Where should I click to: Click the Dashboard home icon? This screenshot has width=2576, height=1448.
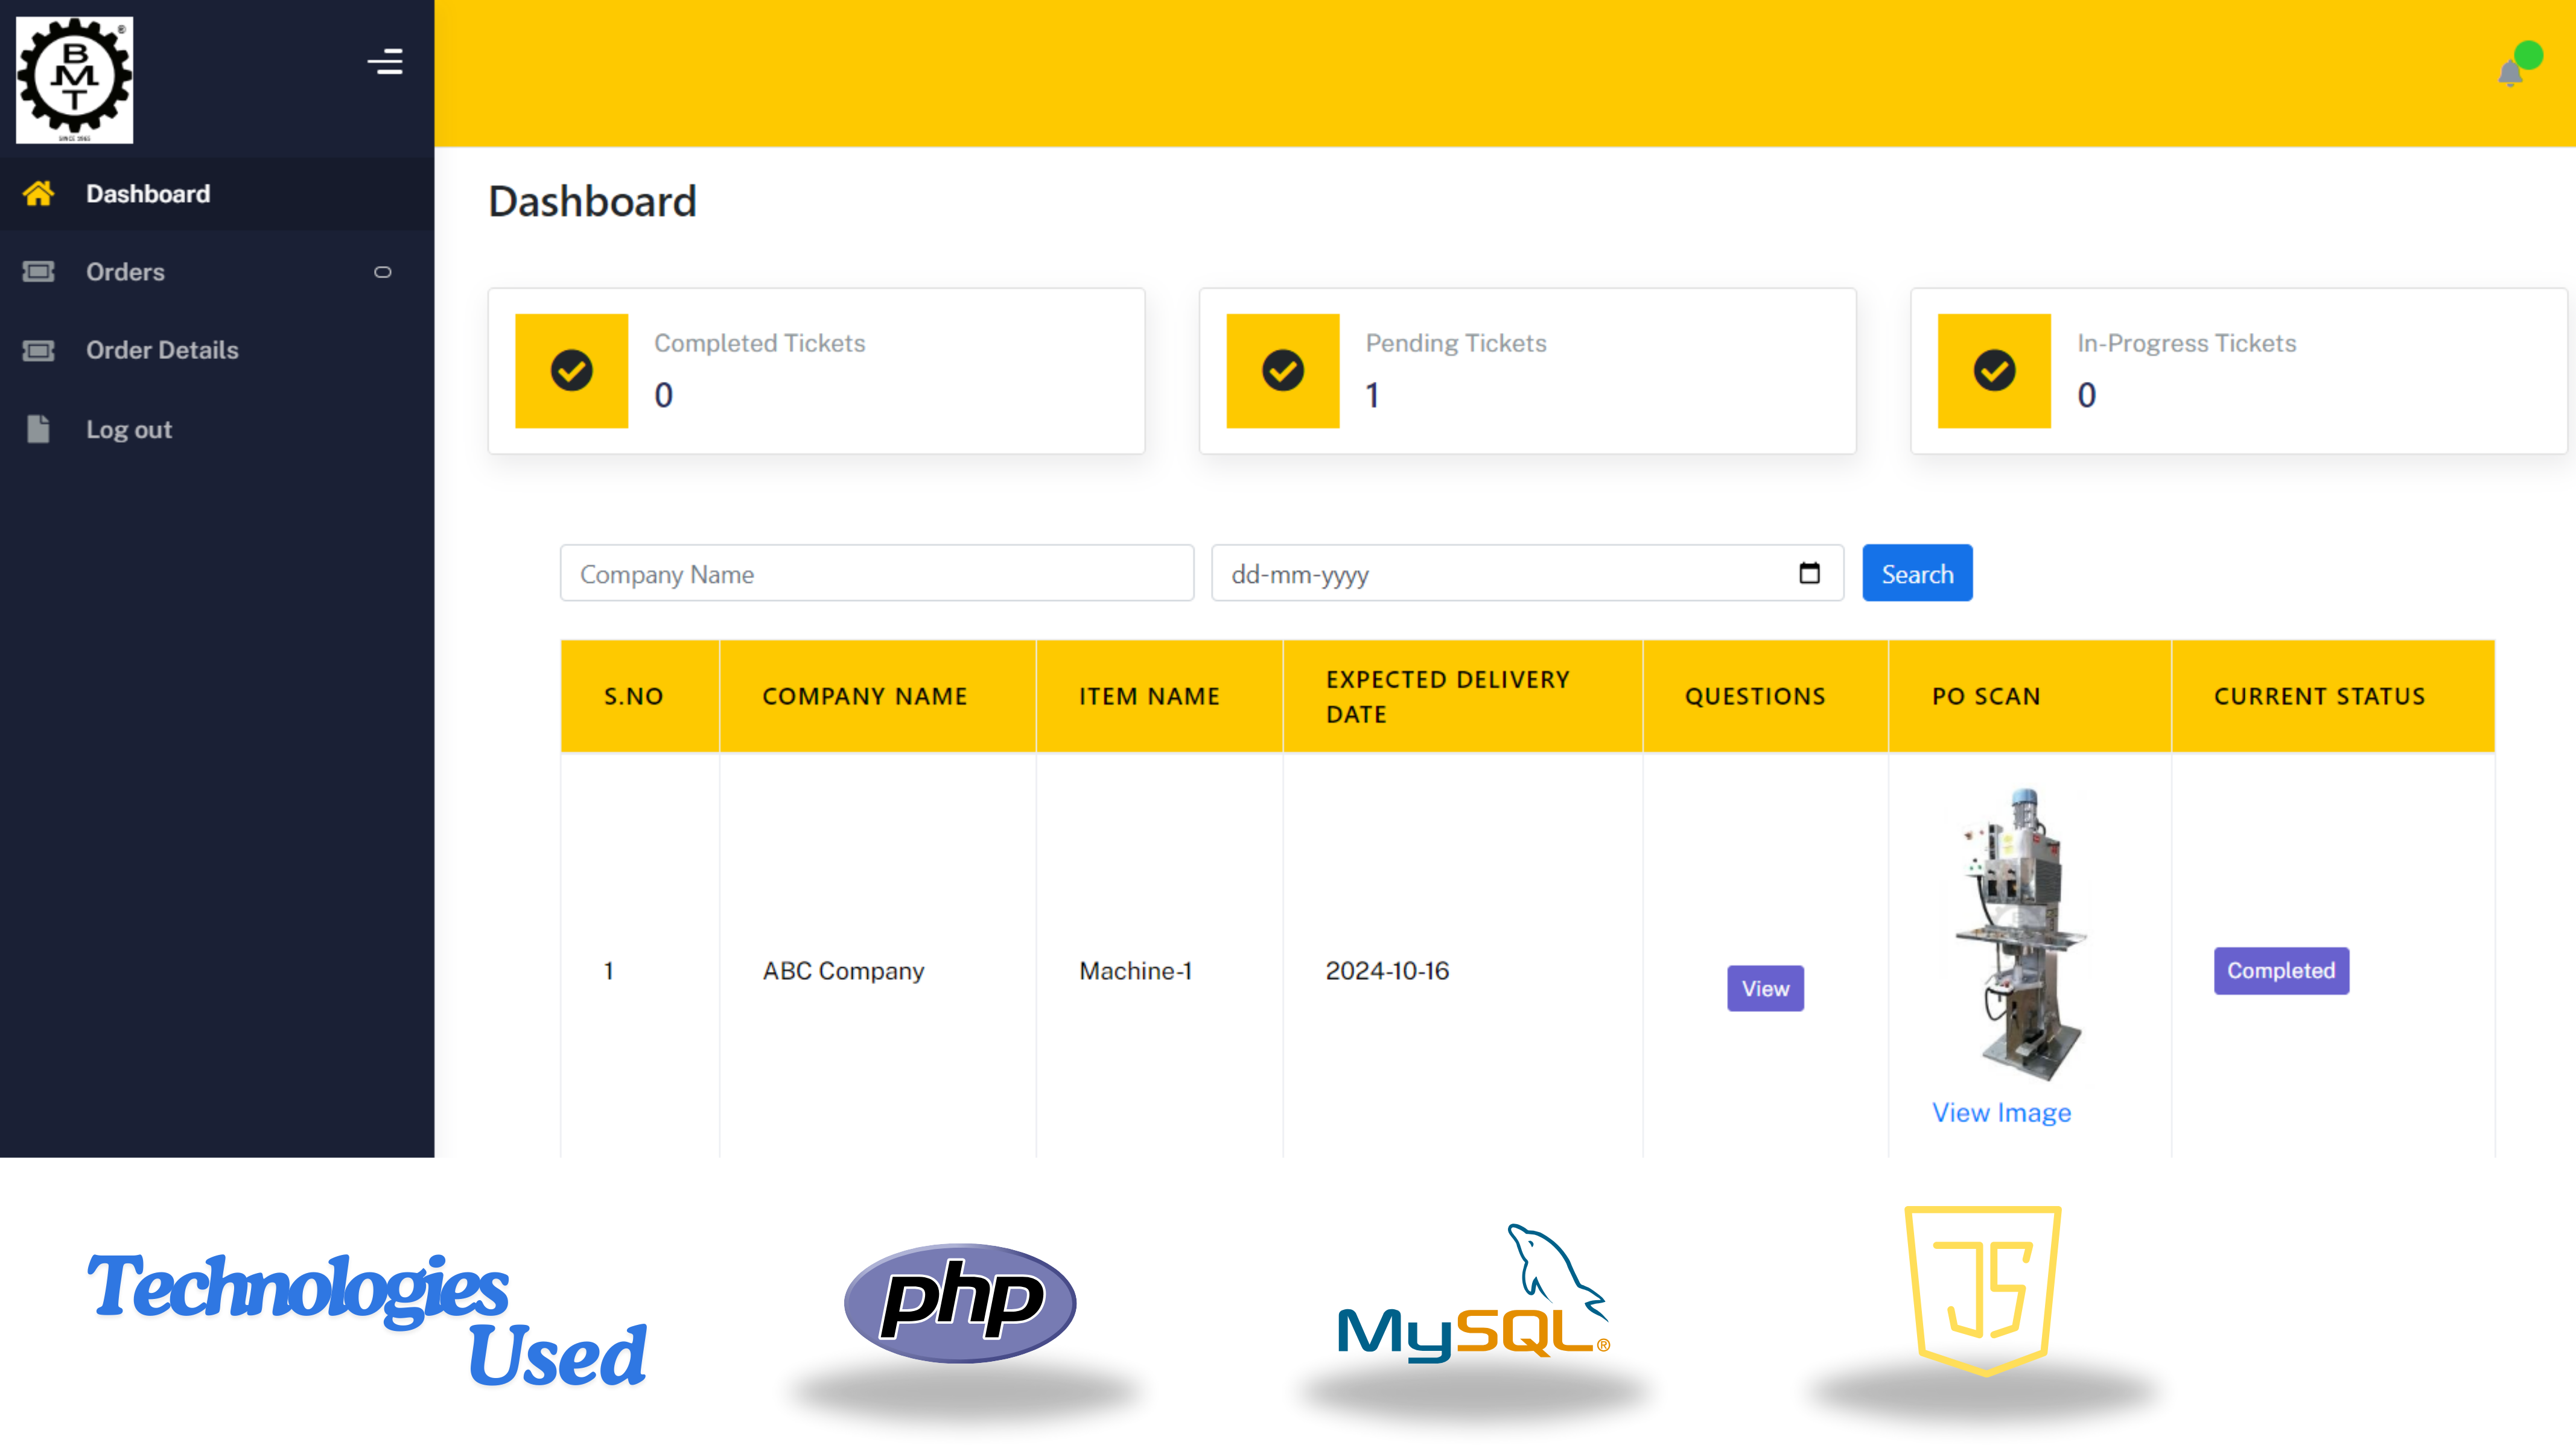pos(38,193)
